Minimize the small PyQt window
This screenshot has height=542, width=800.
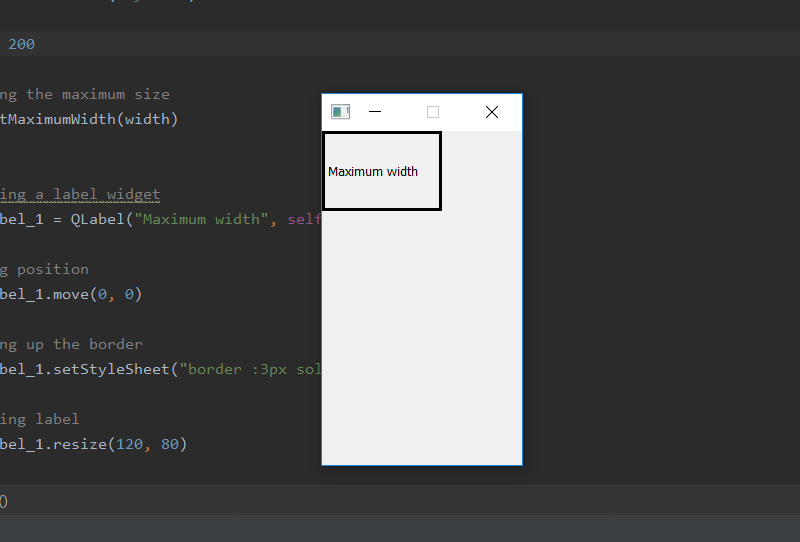point(375,112)
